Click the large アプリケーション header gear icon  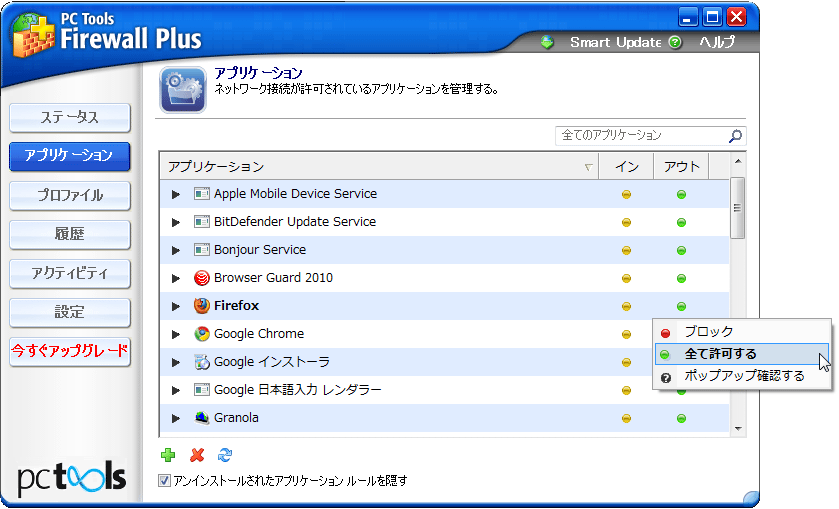[x=182, y=89]
